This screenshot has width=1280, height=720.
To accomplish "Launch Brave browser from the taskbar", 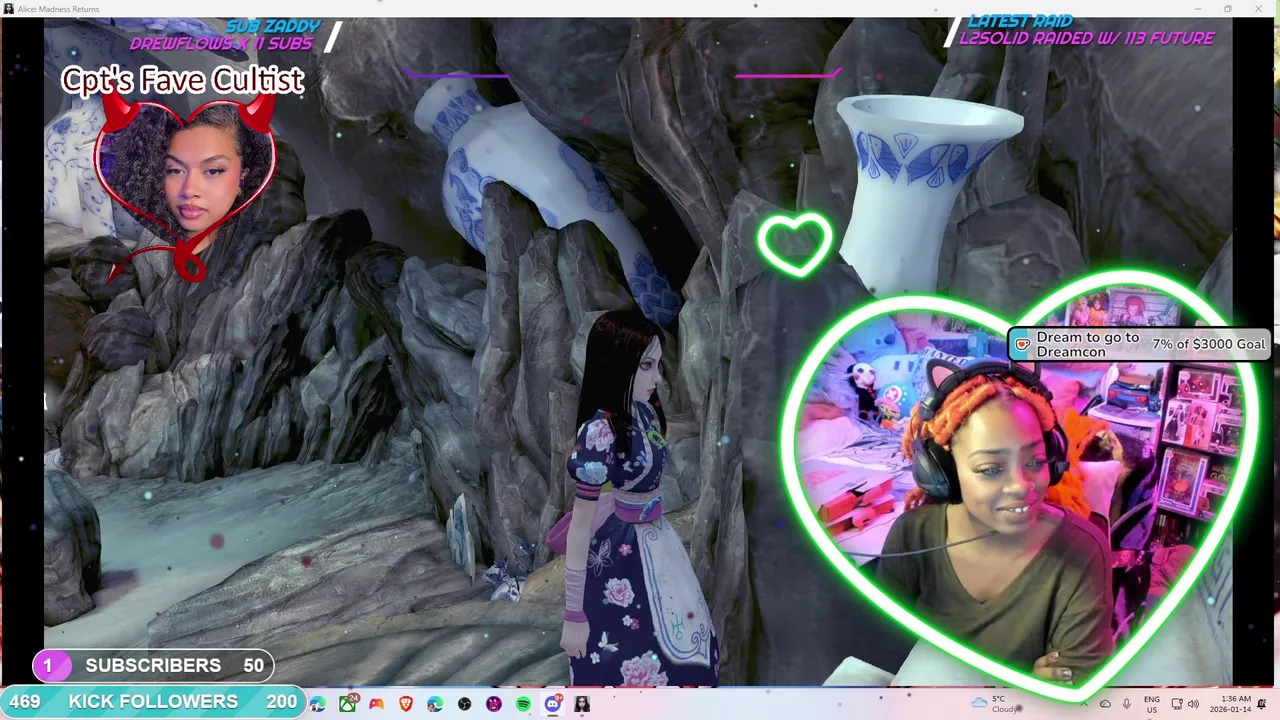I will pos(405,704).
